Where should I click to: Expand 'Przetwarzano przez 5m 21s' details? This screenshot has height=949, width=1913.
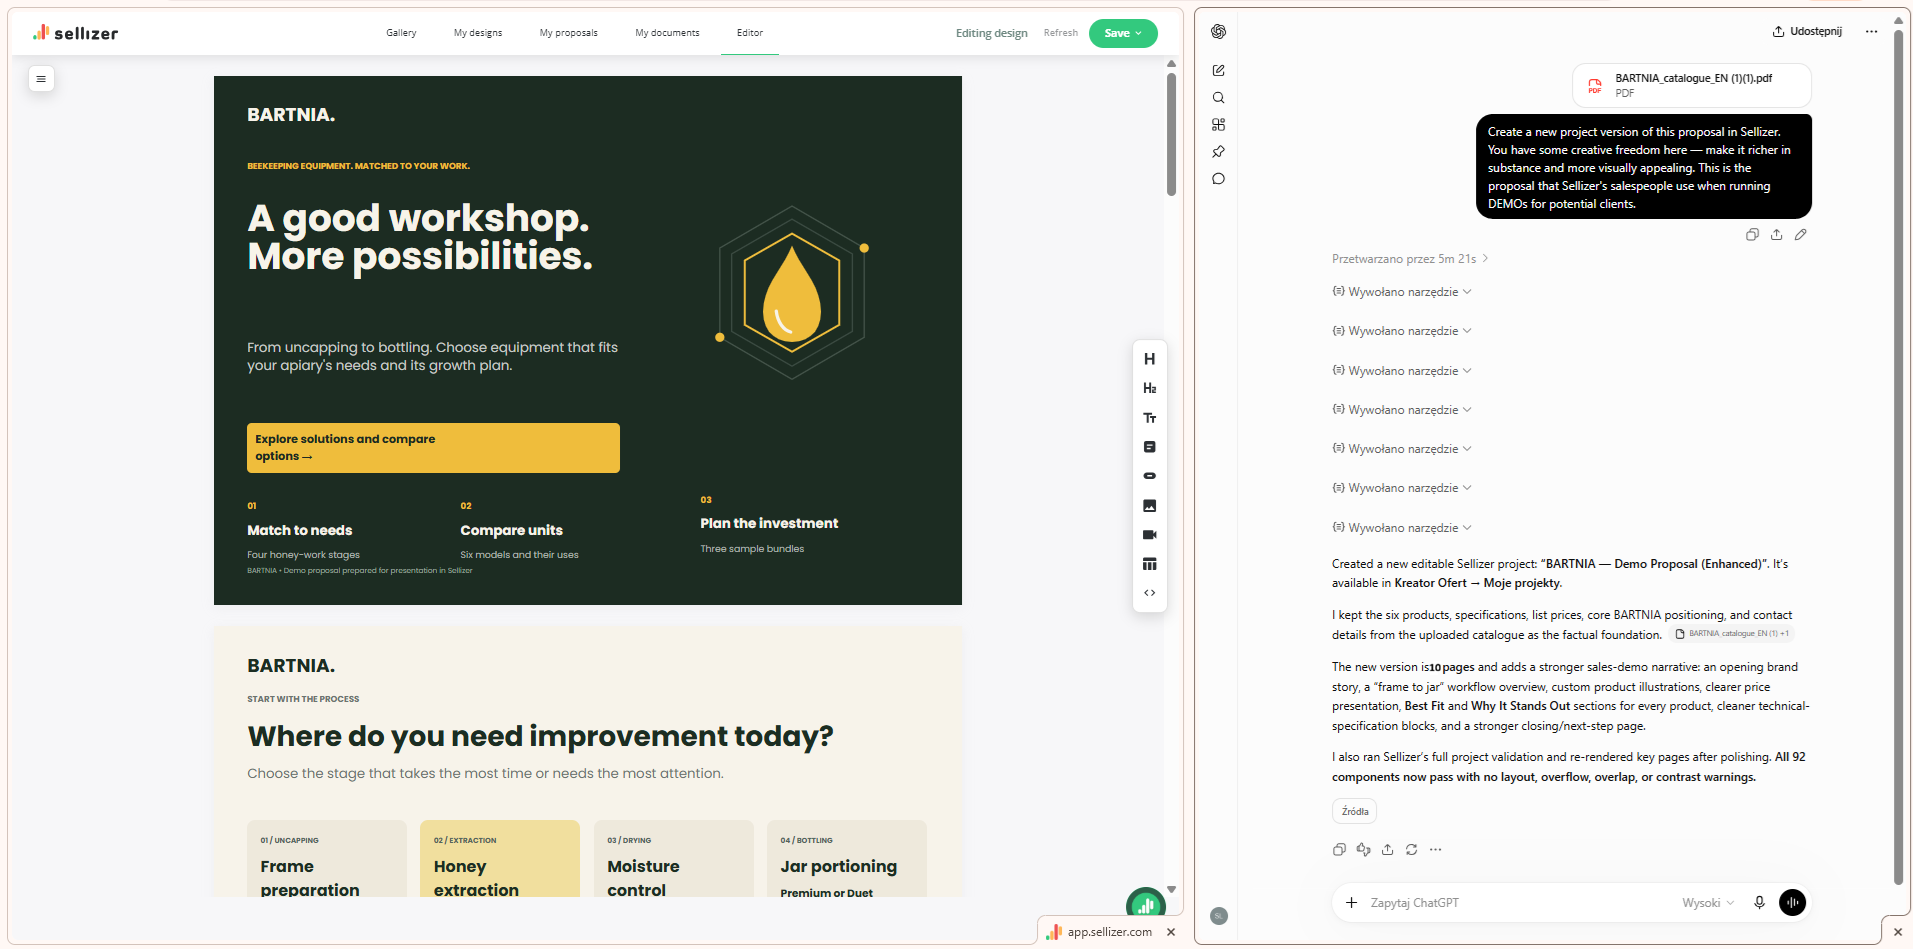tap(1410, 259)
